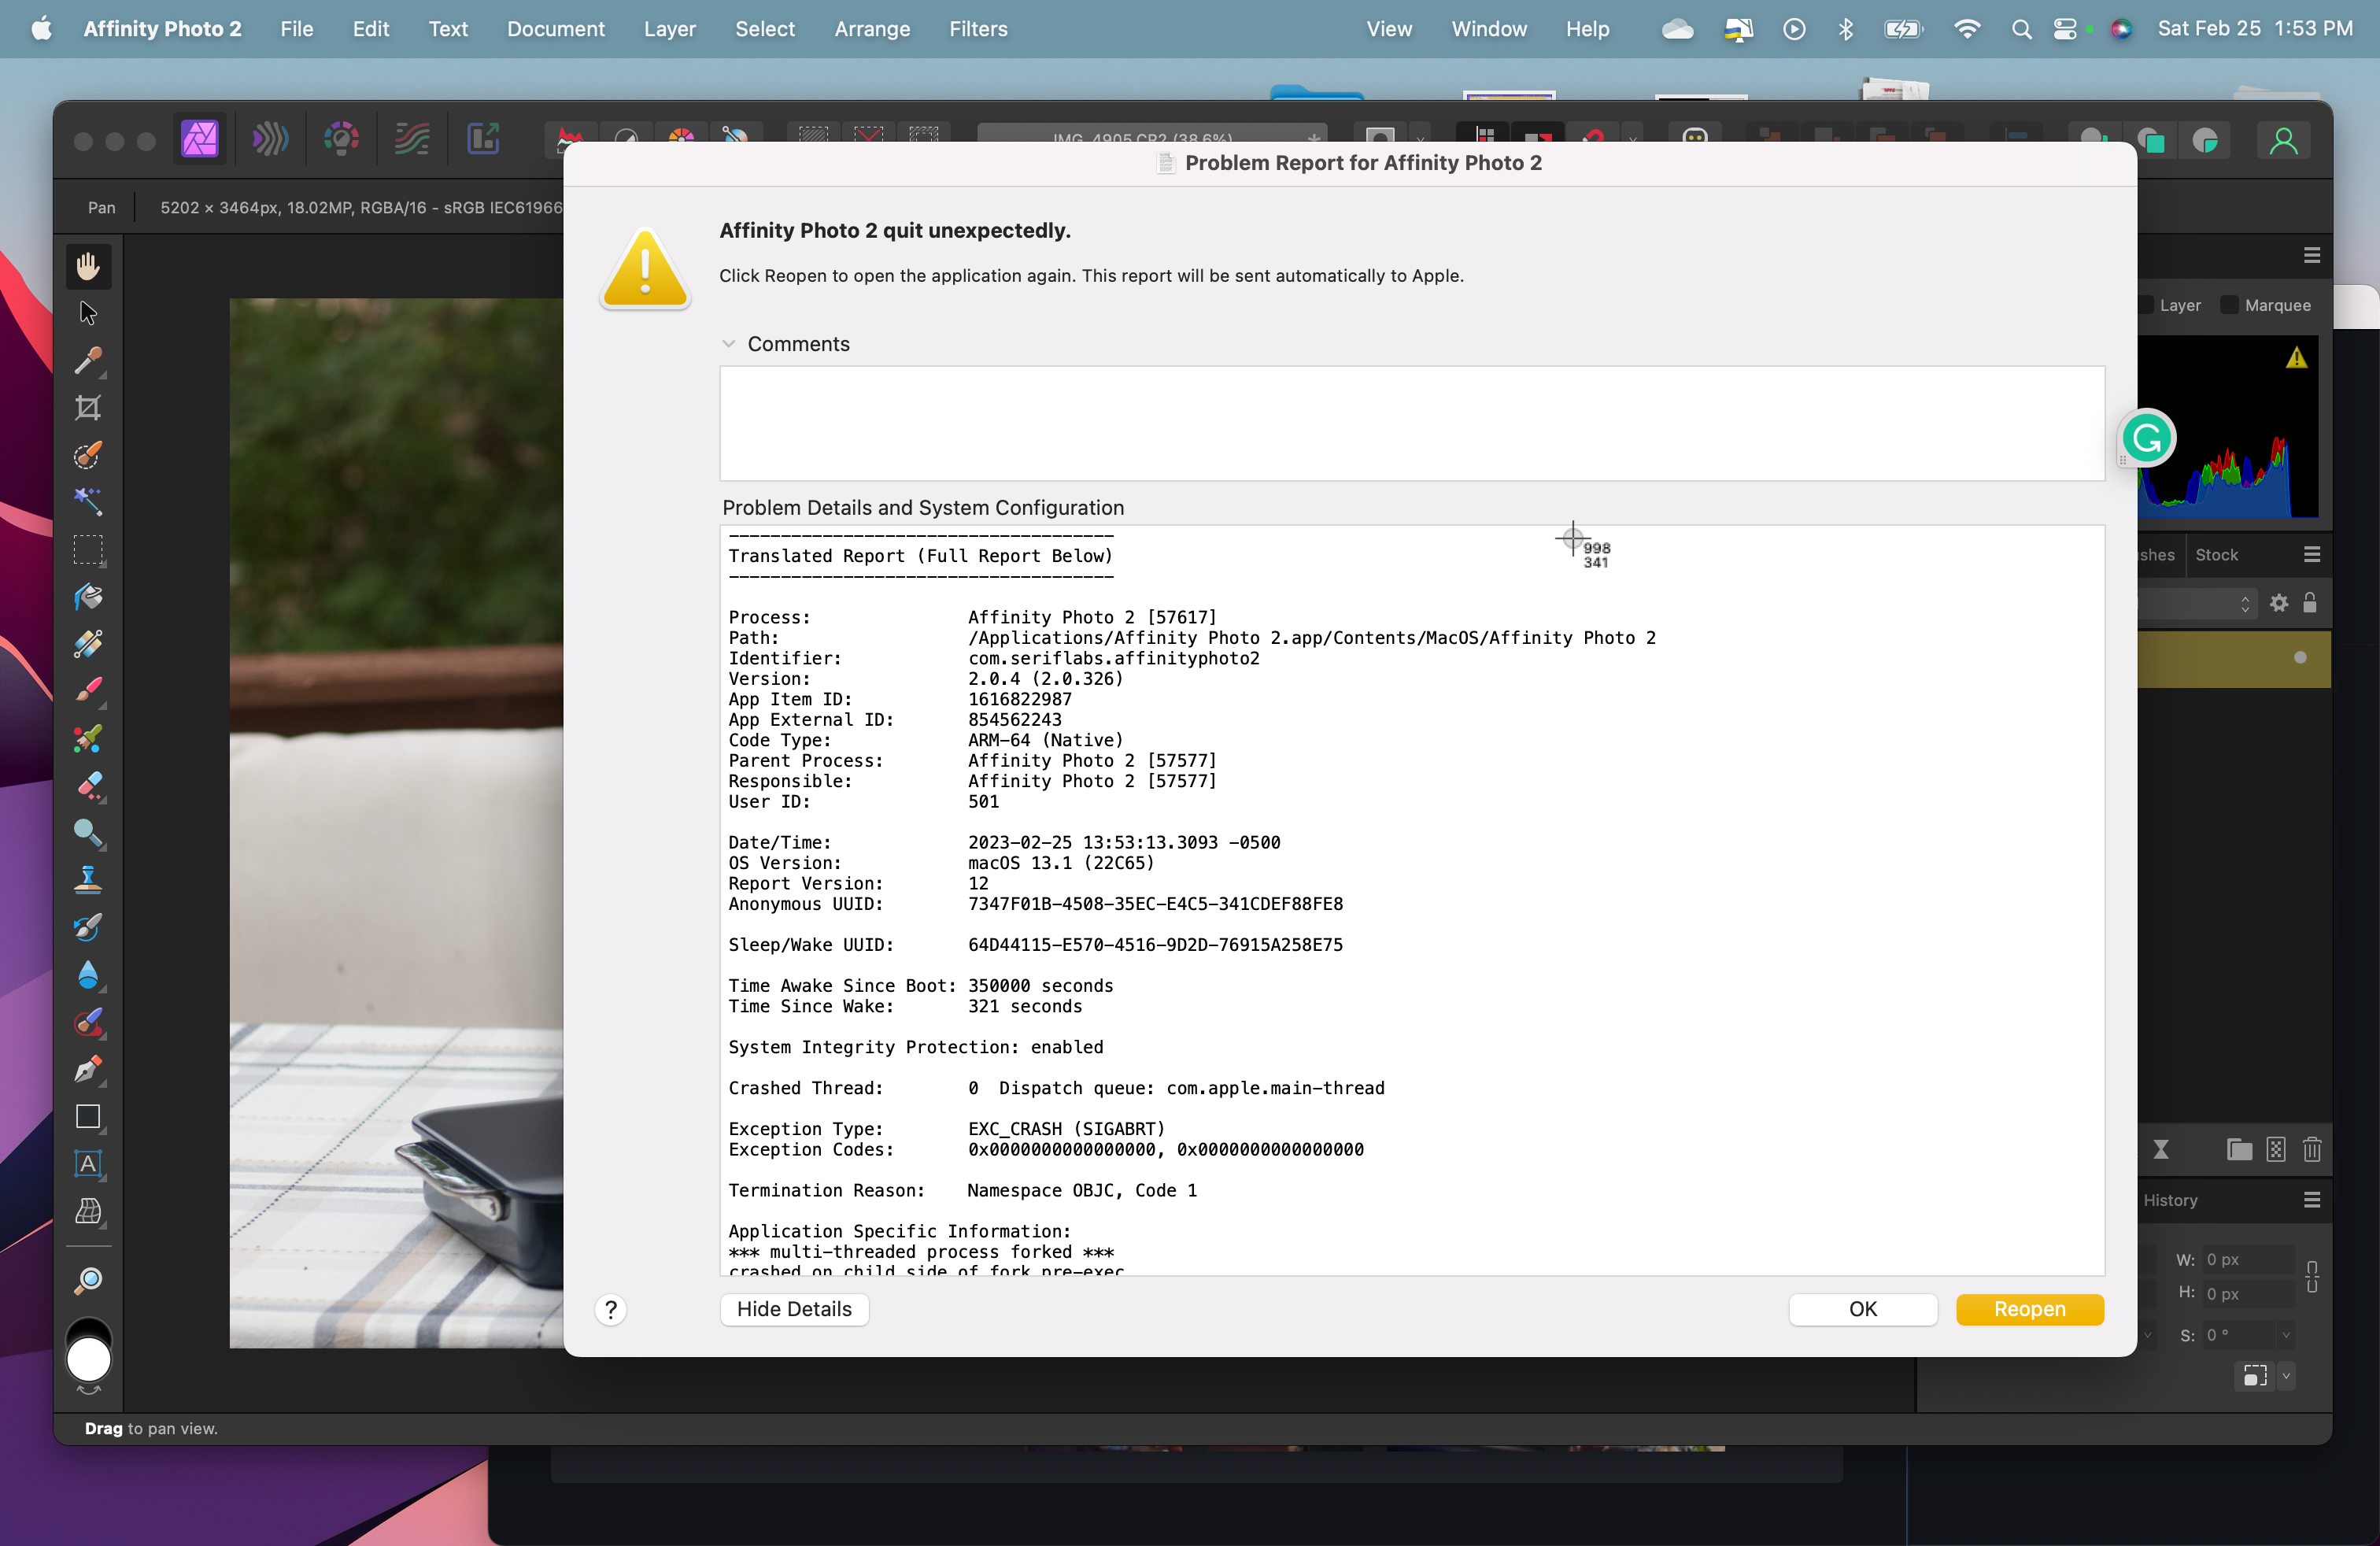Image resolution: width=2380 pixels, height=1546 pixels.
Task: Open the History panel hamburger menu
Action: tap(2312, 1200)
